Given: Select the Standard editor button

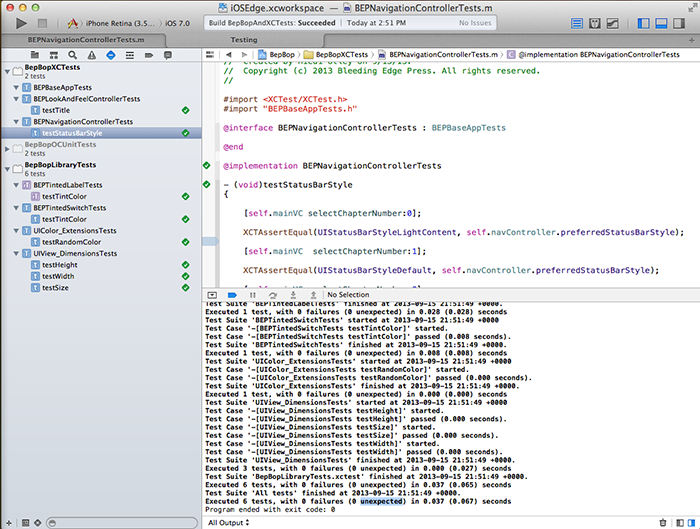Looking at the screenshot, I should pyautogui.click(x=577, y=23).
